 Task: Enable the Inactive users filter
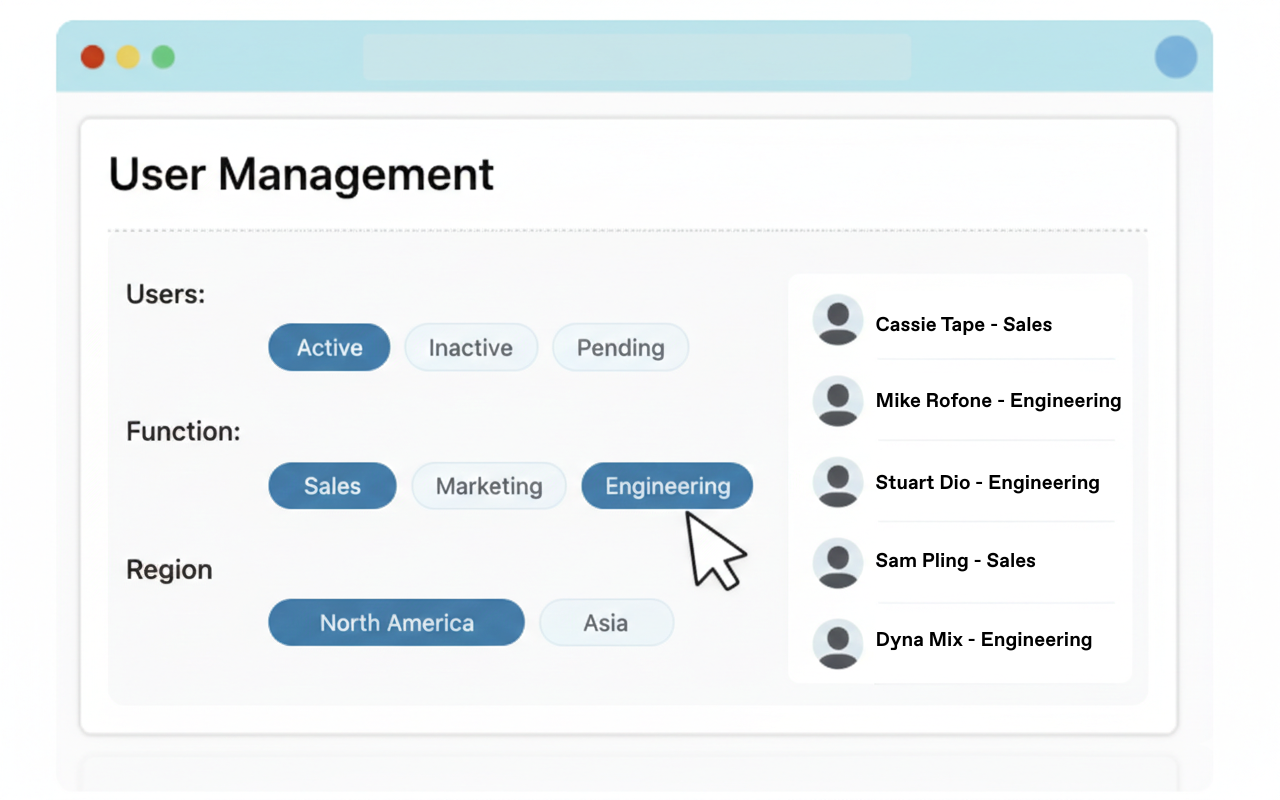pos(471,347)
